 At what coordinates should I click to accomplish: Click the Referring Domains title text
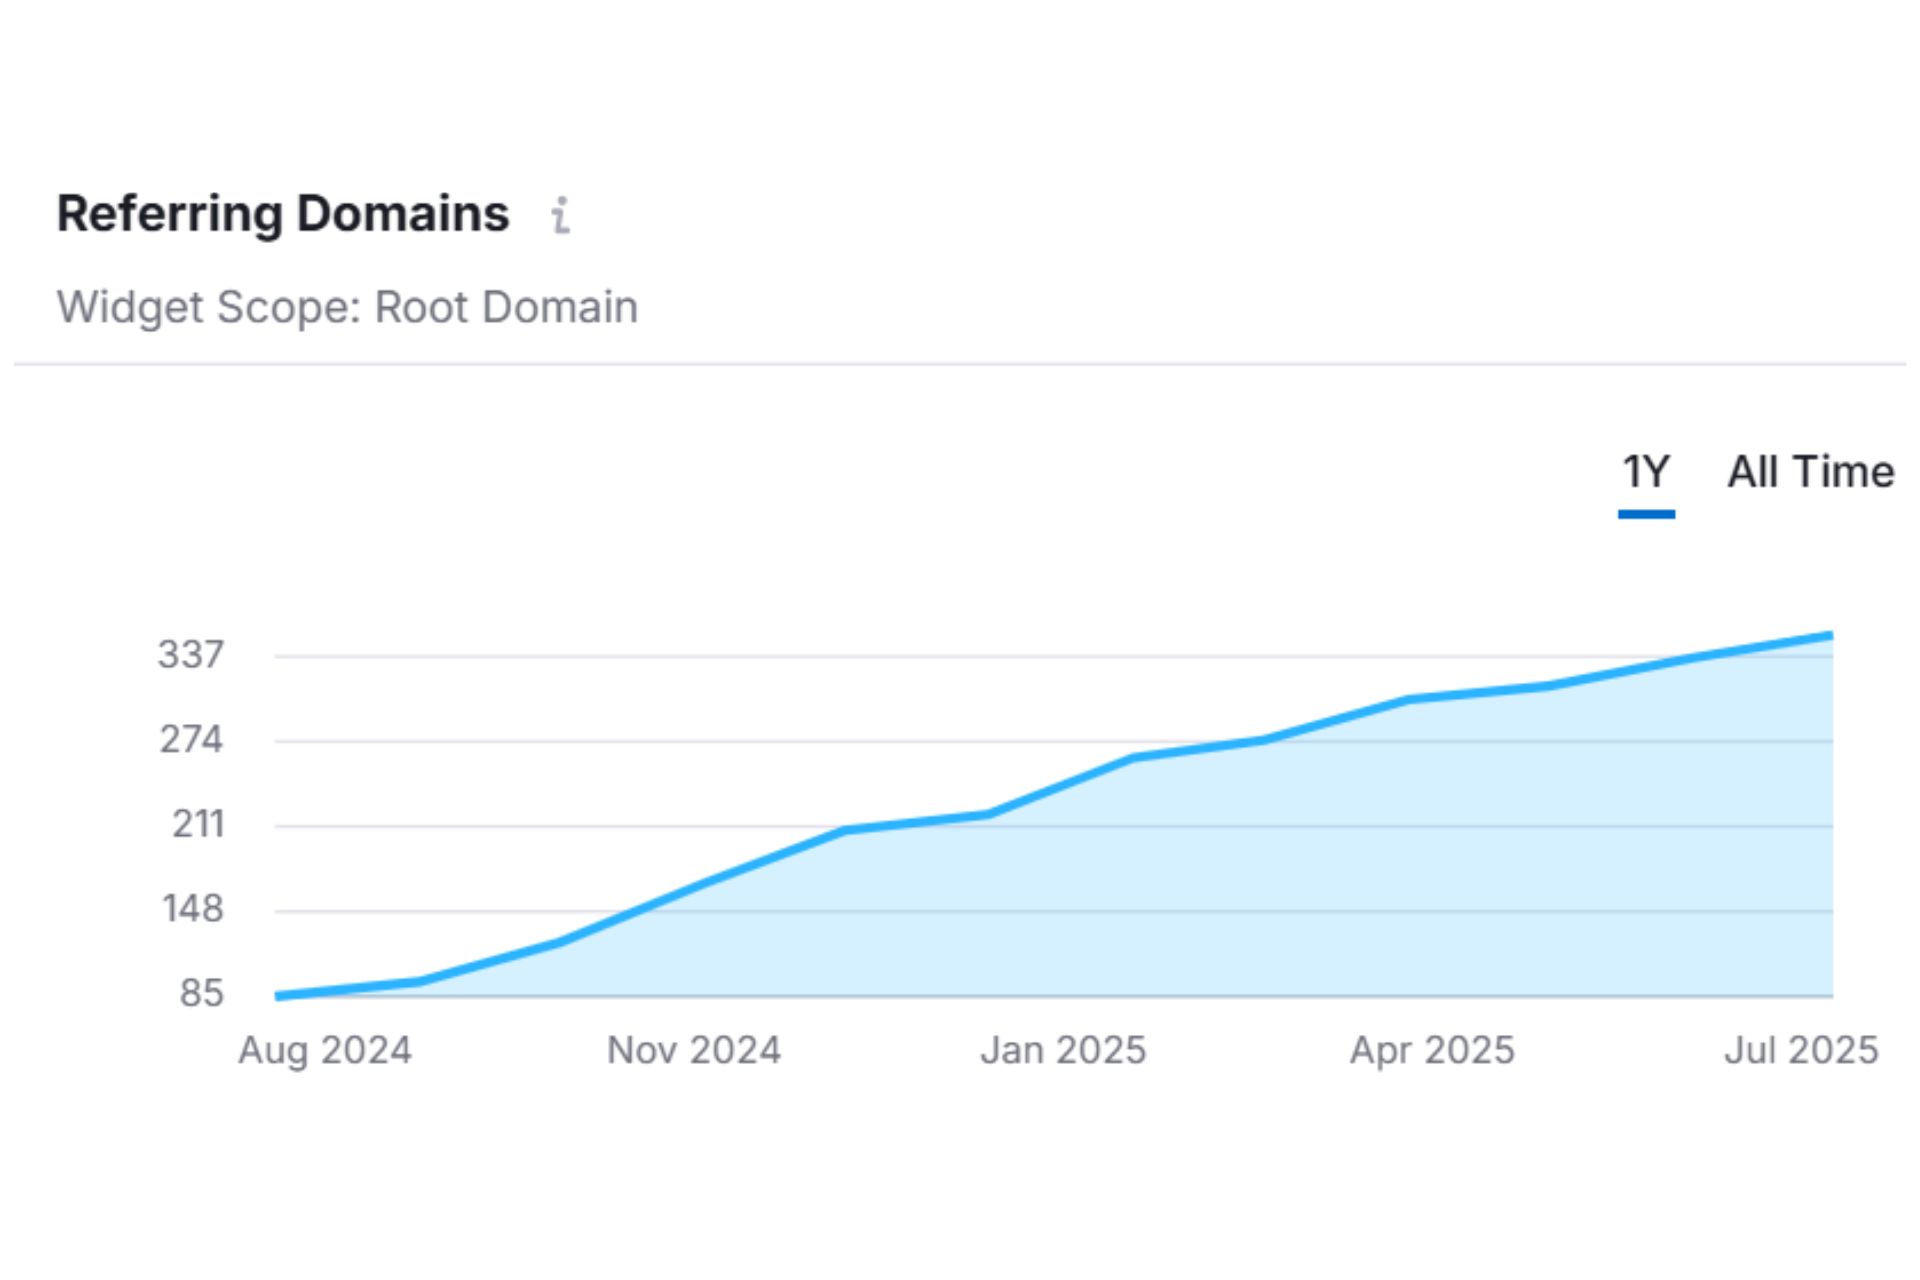tap(283, 212)
